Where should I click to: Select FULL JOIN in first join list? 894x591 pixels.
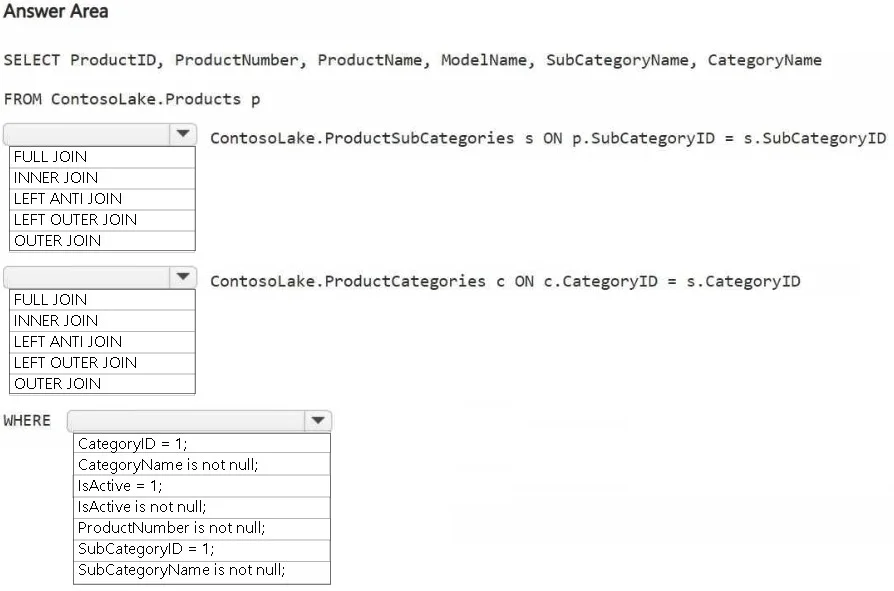coord(103,157)
